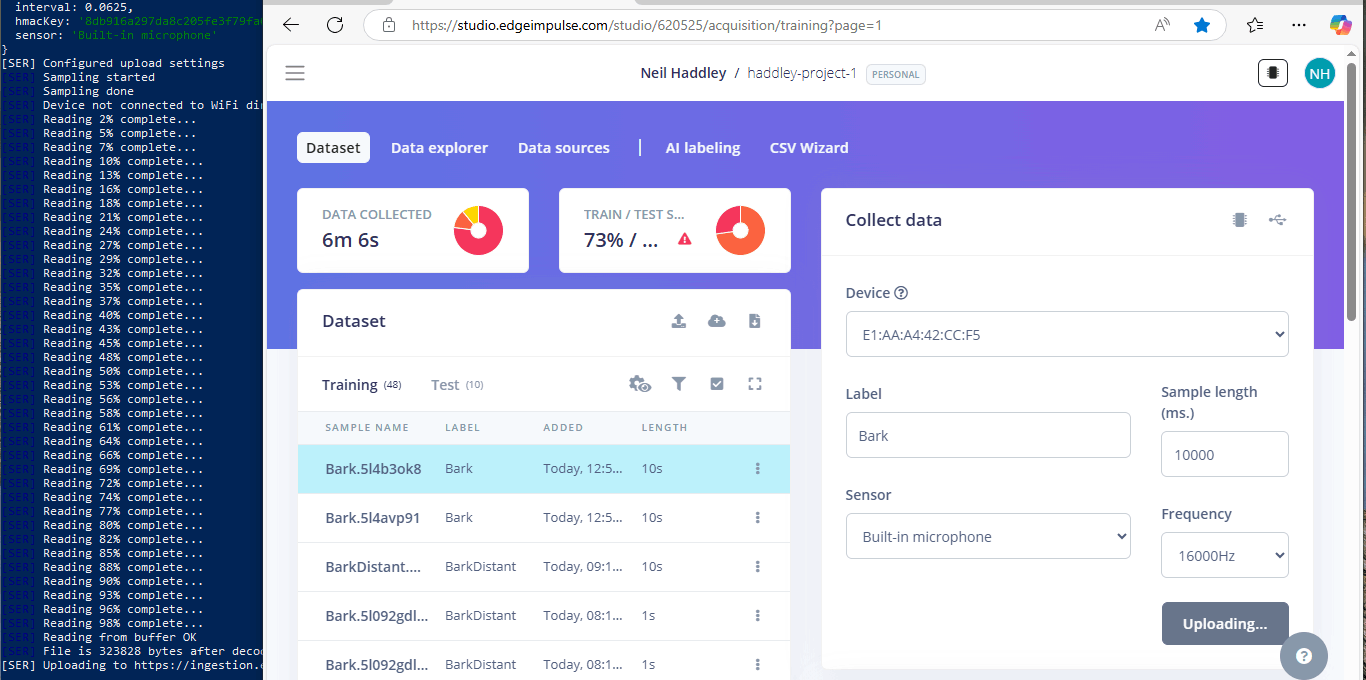Click the target device chip icon in header
This screenshot has width=1366, height=680.
1273,73
